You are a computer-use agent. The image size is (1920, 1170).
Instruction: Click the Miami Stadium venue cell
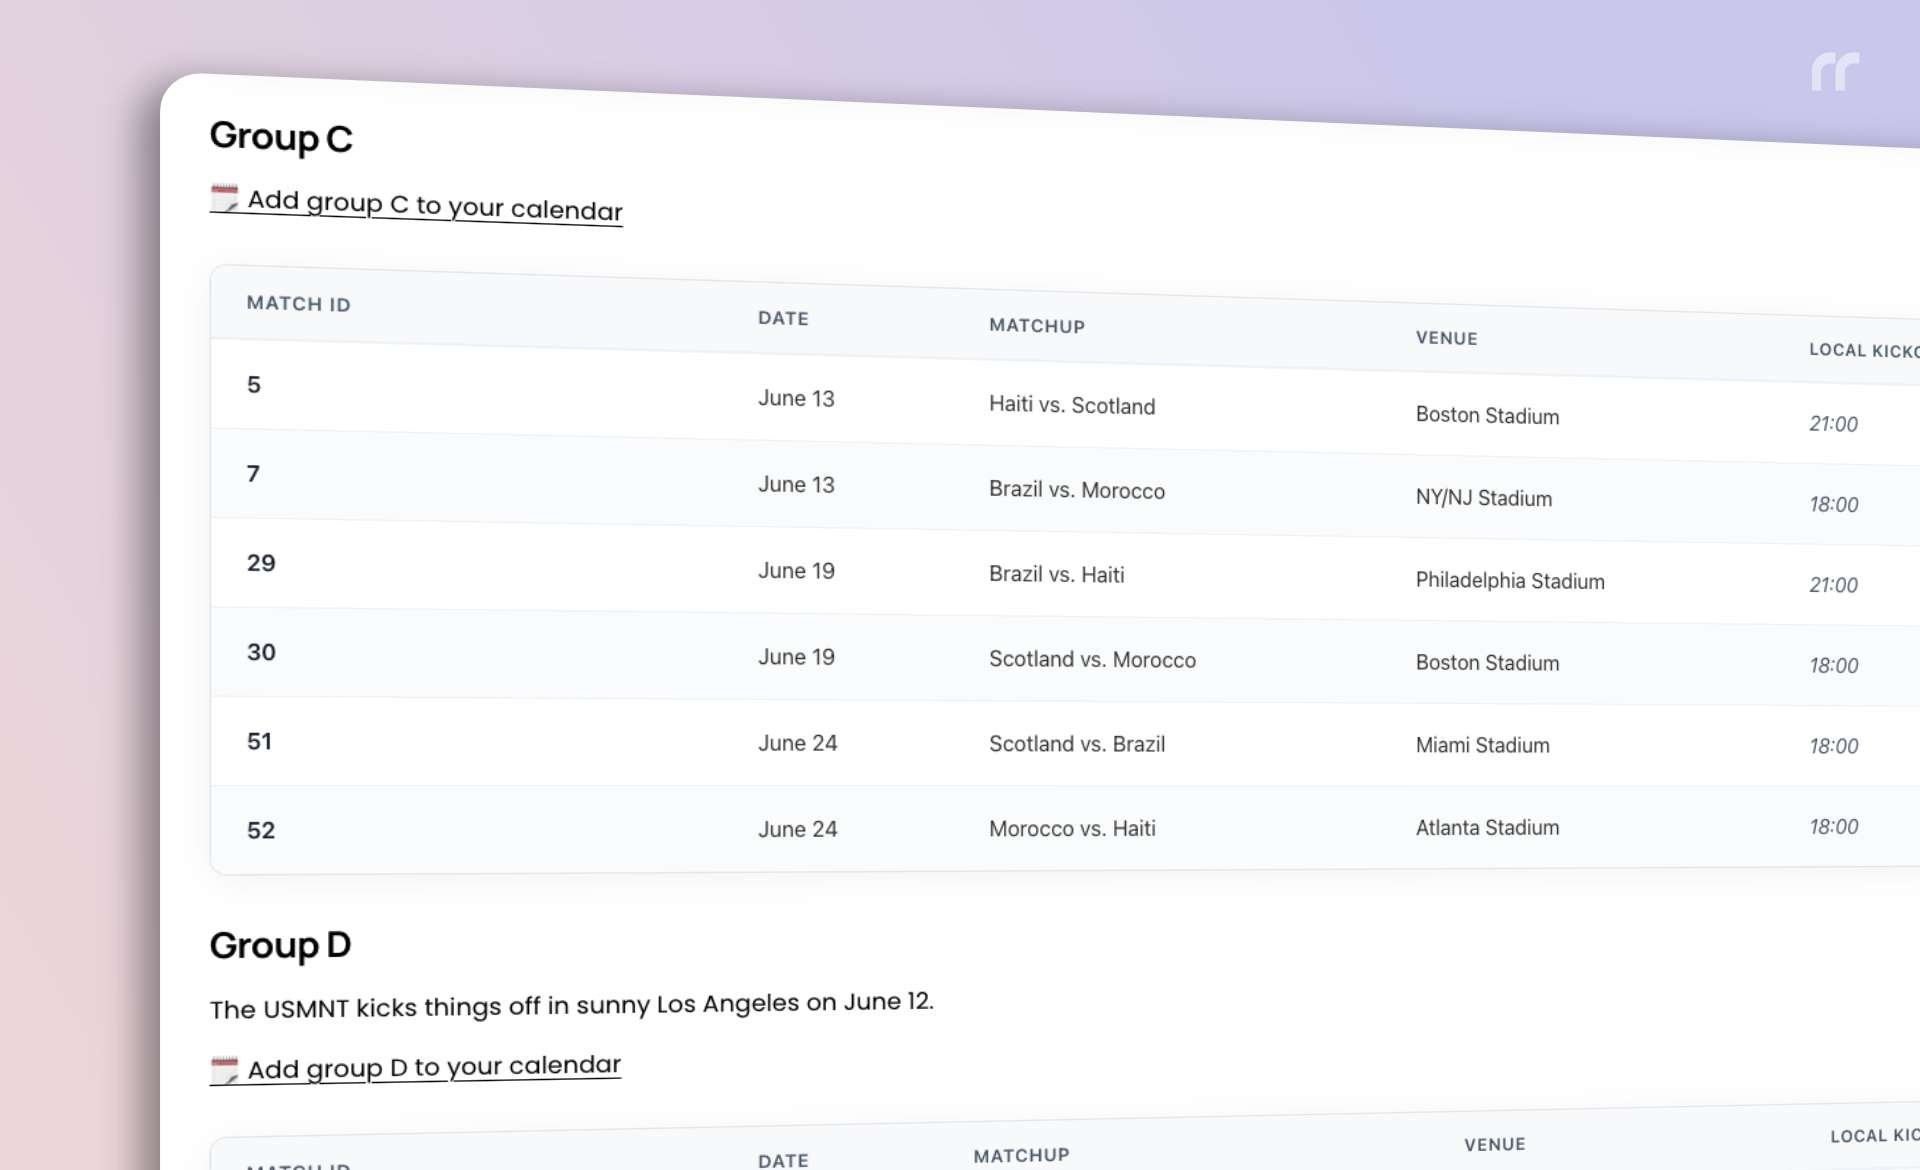[x=1482, y=745]
